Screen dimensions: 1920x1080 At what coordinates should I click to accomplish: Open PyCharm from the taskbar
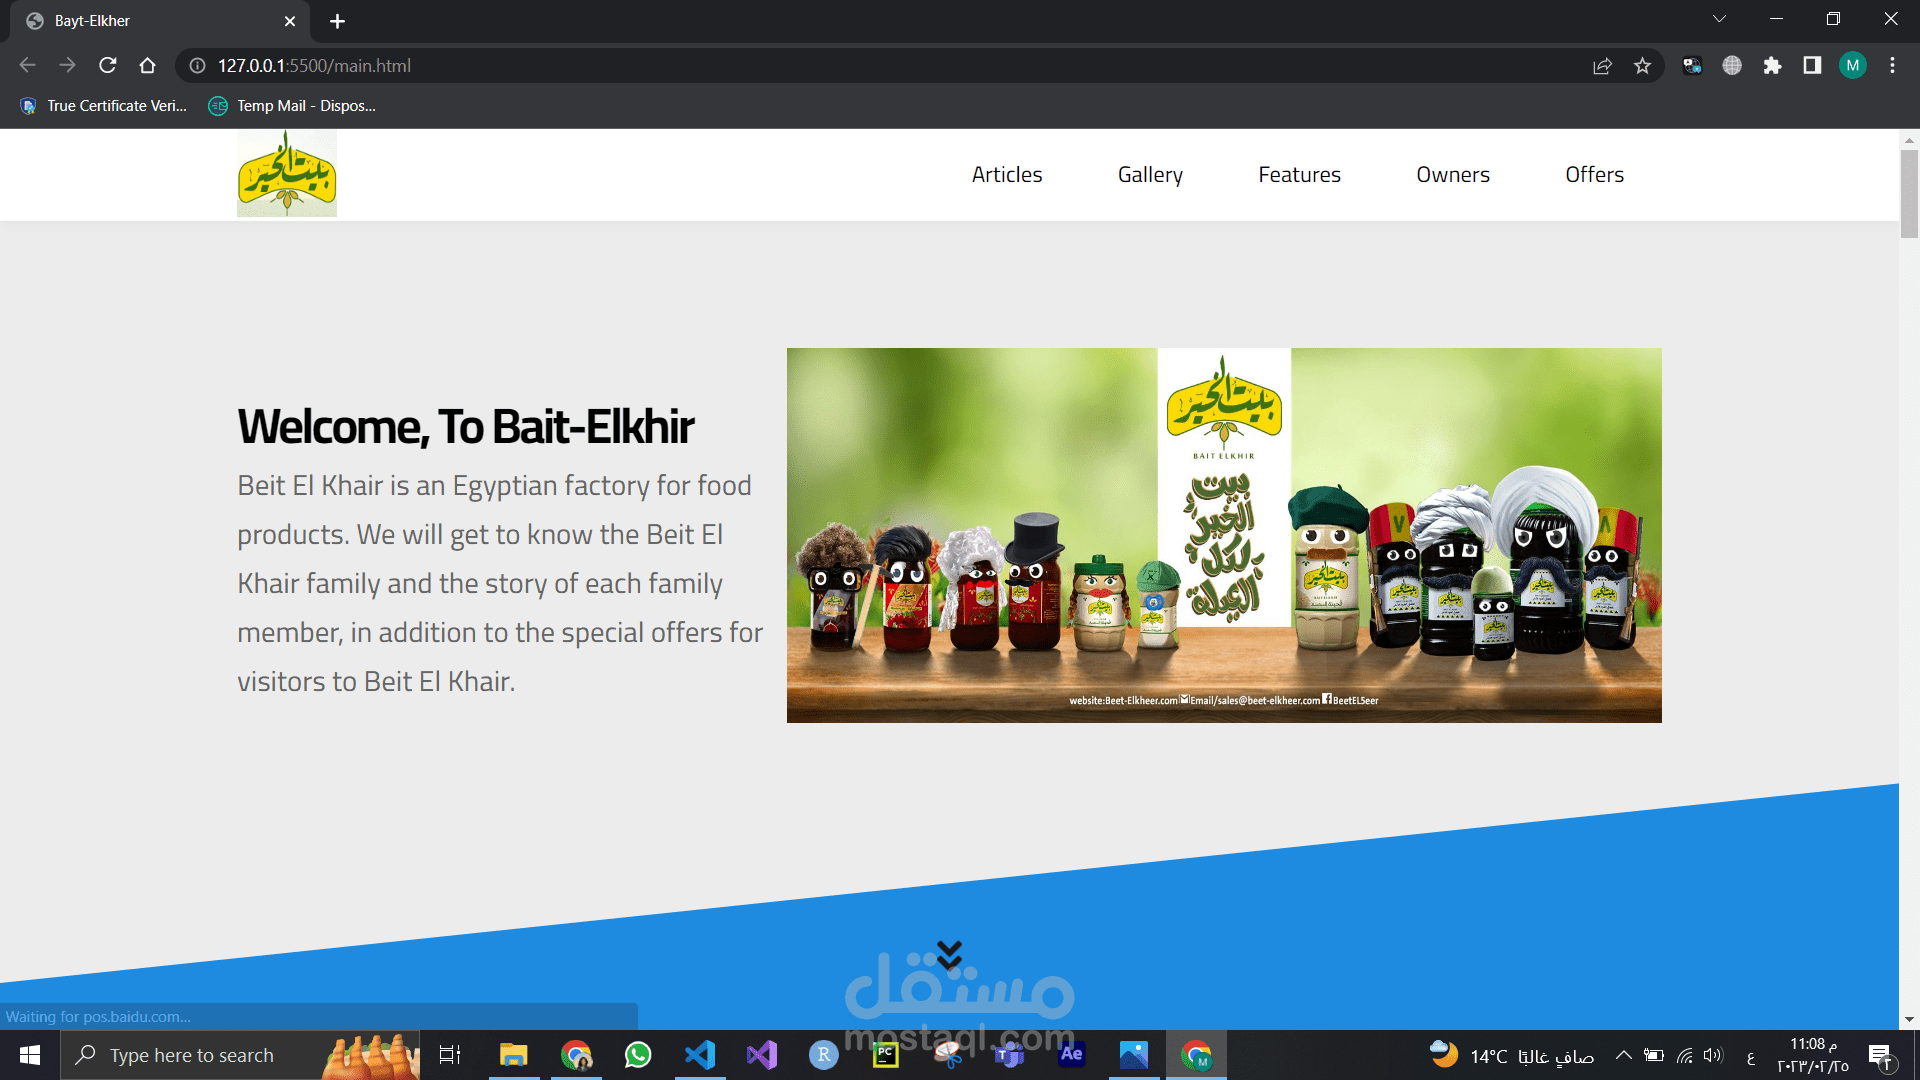886,1055
